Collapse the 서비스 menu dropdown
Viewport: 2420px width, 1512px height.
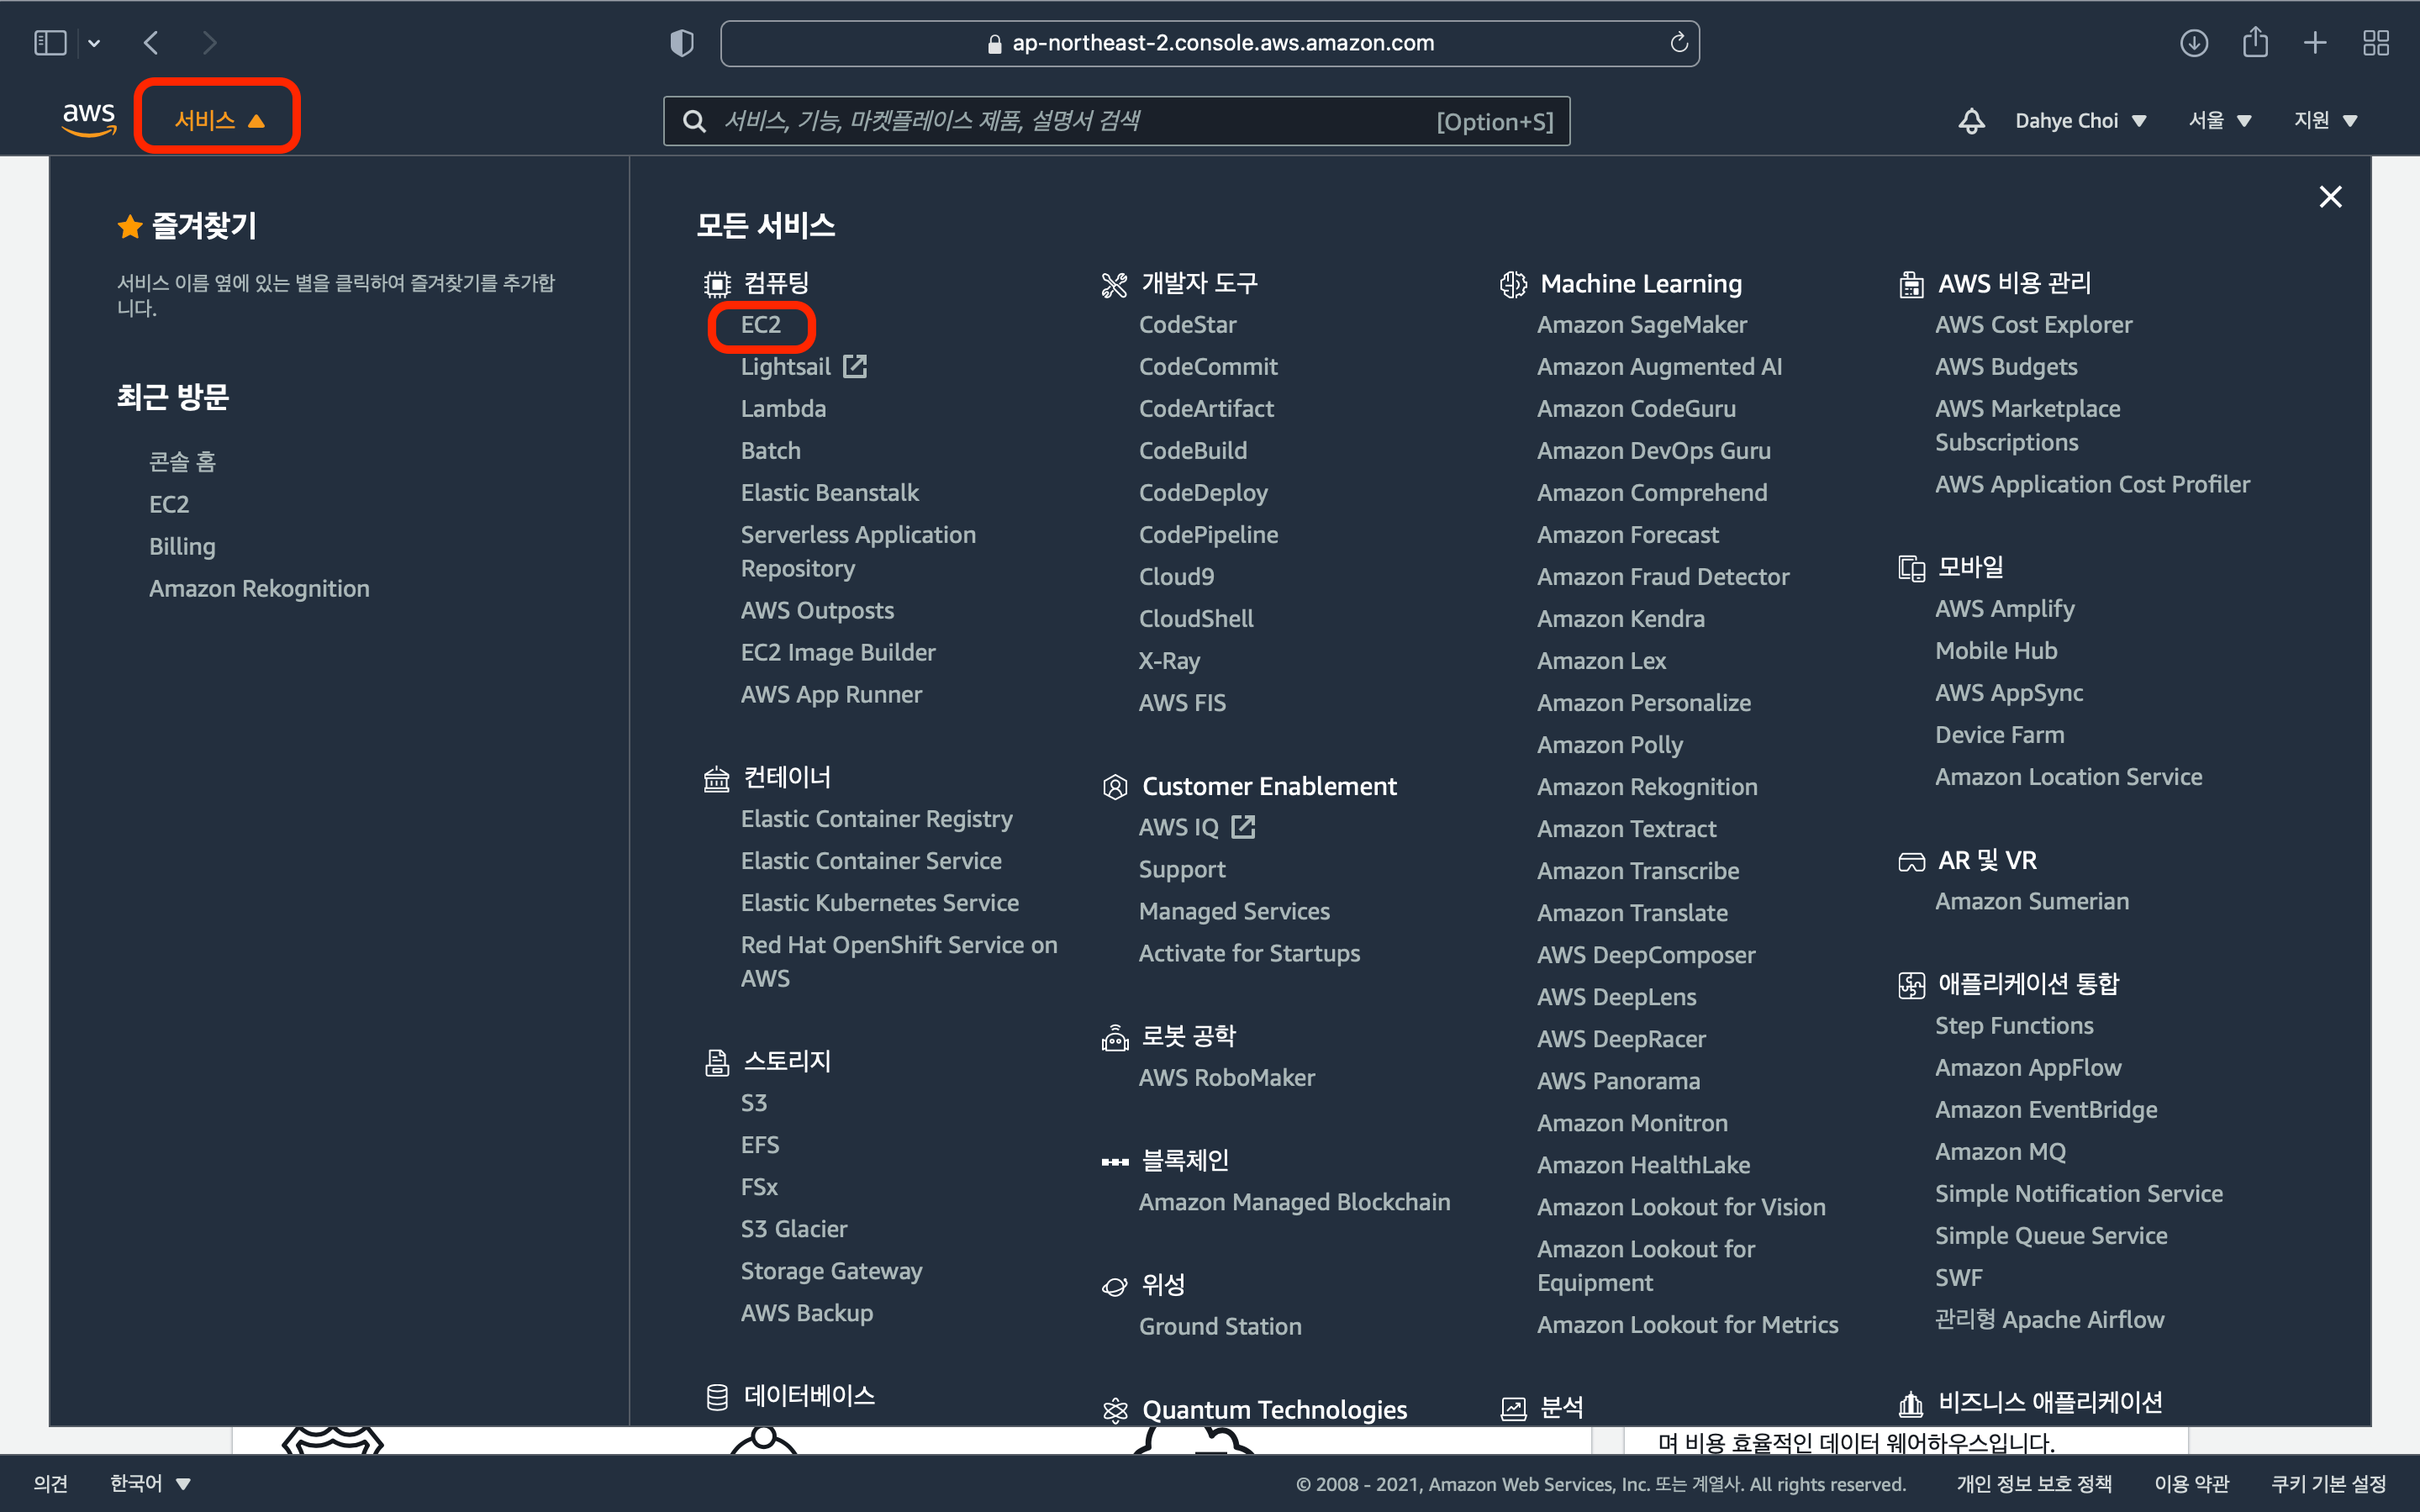pos(219,120)
